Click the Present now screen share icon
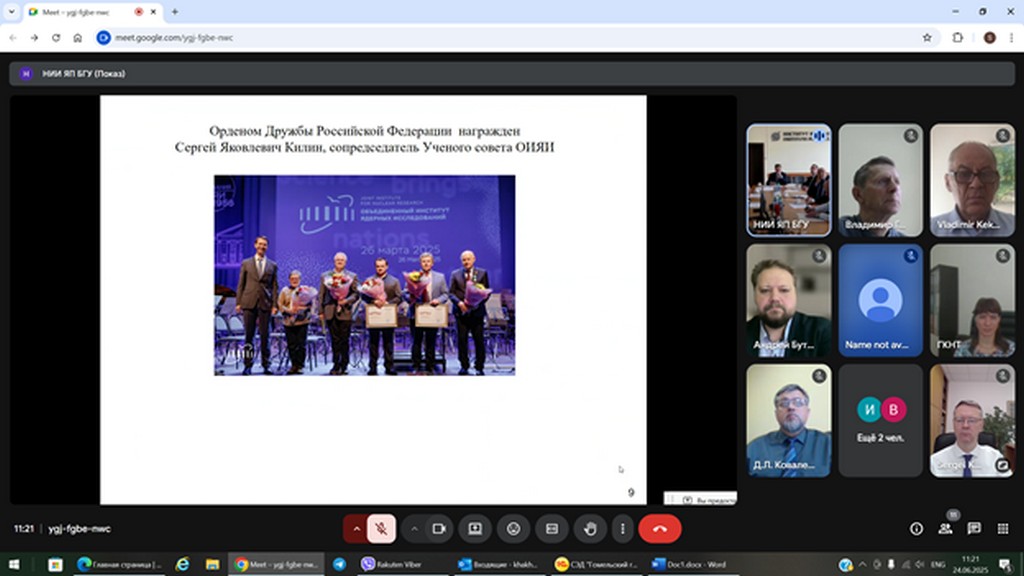Viewport: 1024px width, 576px height. coord(475,528)
